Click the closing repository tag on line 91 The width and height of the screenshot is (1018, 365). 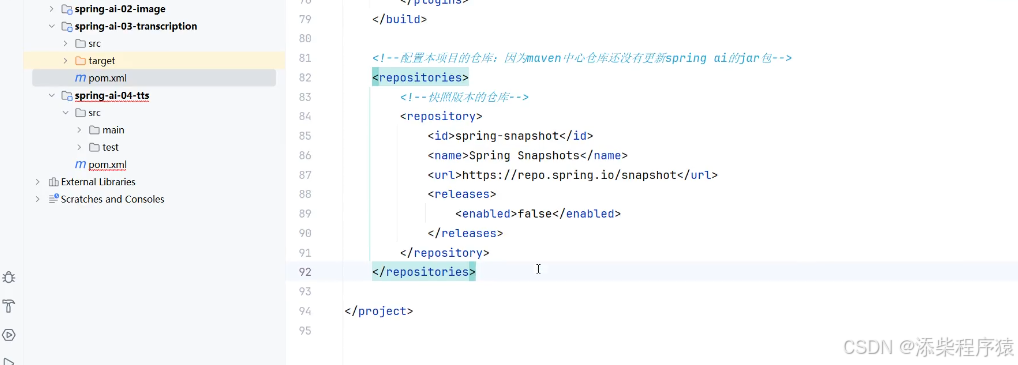pos(444,253)
